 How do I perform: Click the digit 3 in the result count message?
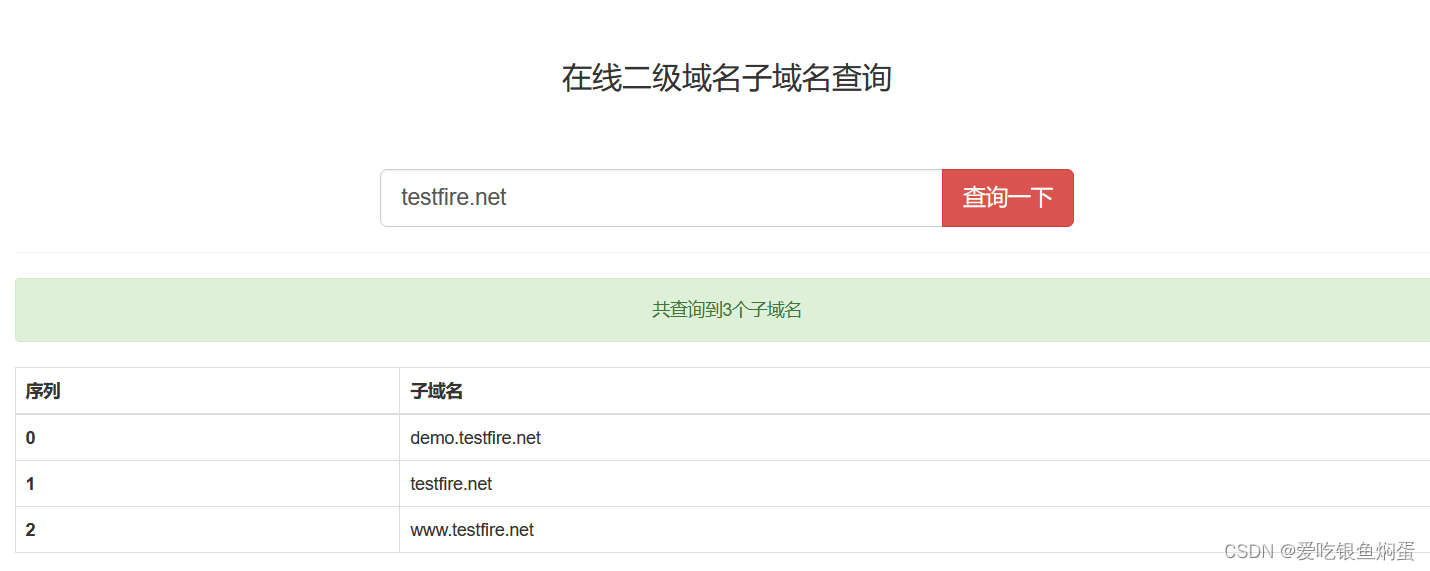point(726,310)
